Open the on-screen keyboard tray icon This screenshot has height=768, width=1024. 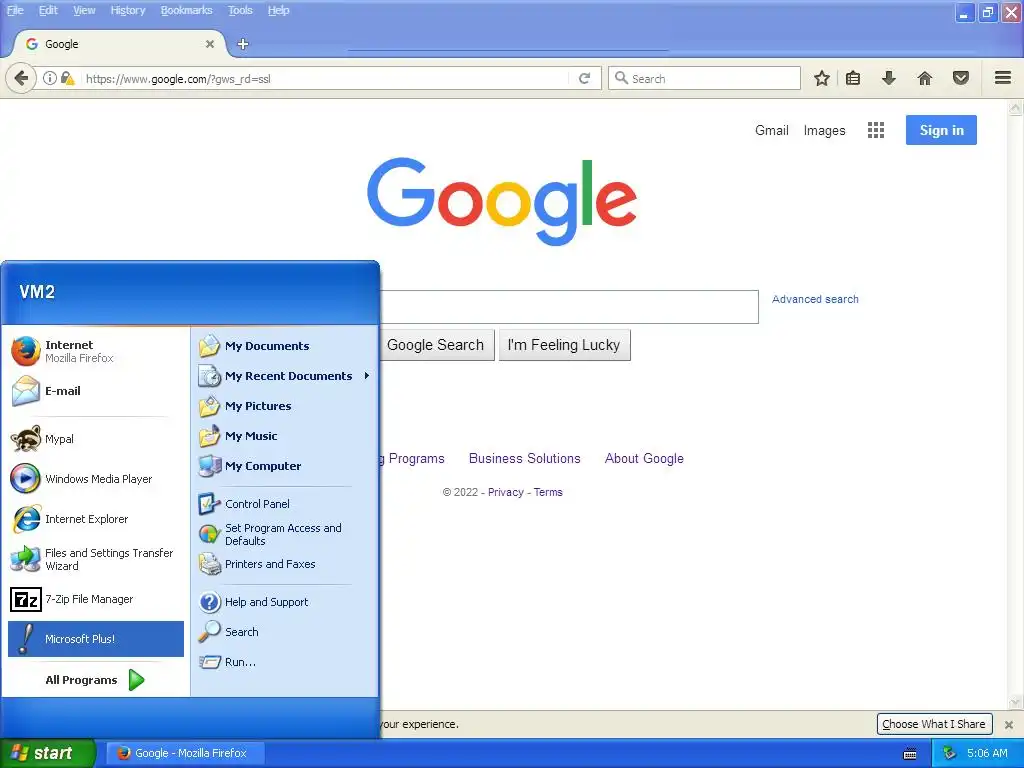910,754
